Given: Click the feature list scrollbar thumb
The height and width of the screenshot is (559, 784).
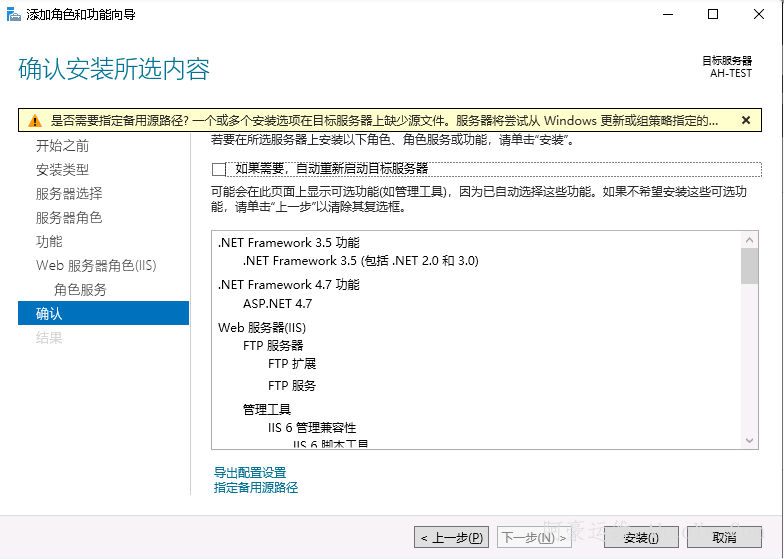Looking at the screenshot, I should tap(749, 266).
